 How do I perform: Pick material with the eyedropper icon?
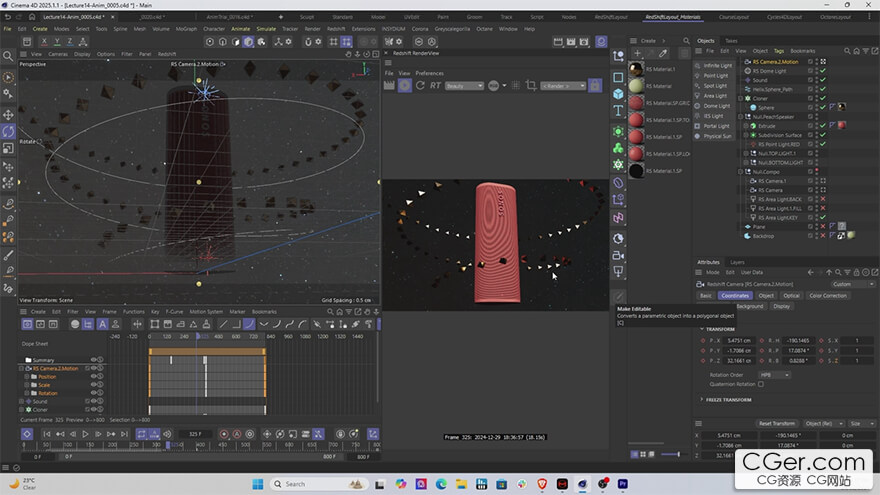tap(663, 53)
